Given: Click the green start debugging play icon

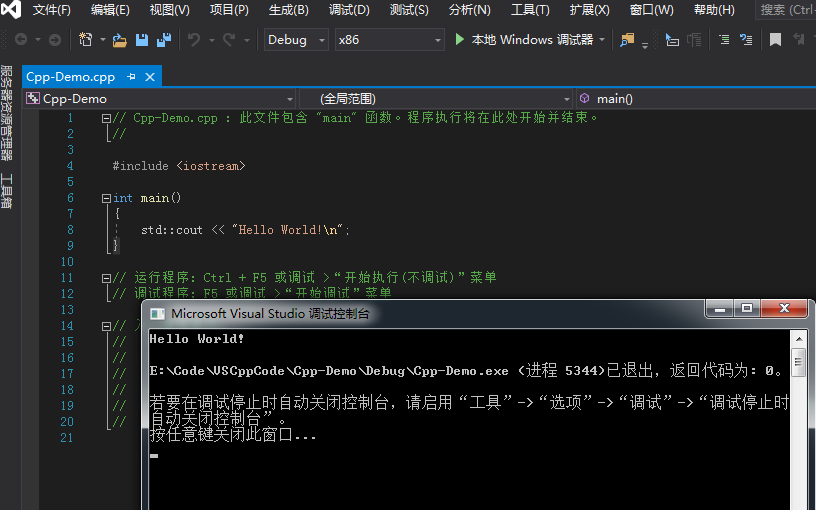Looking at the screenshot, I should click(459, 40).
